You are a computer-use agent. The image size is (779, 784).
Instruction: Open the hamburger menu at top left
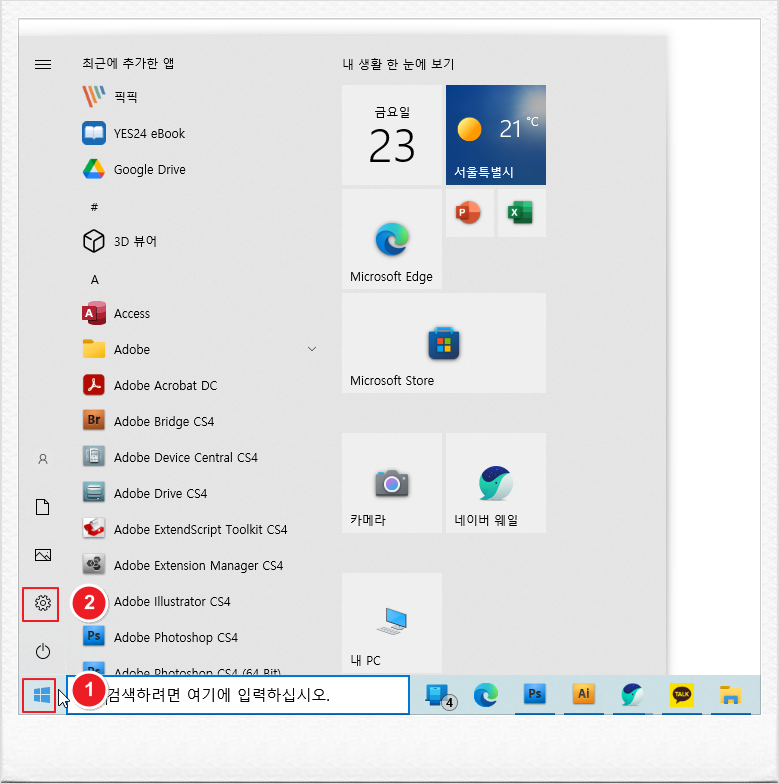[x=43, y=64]
